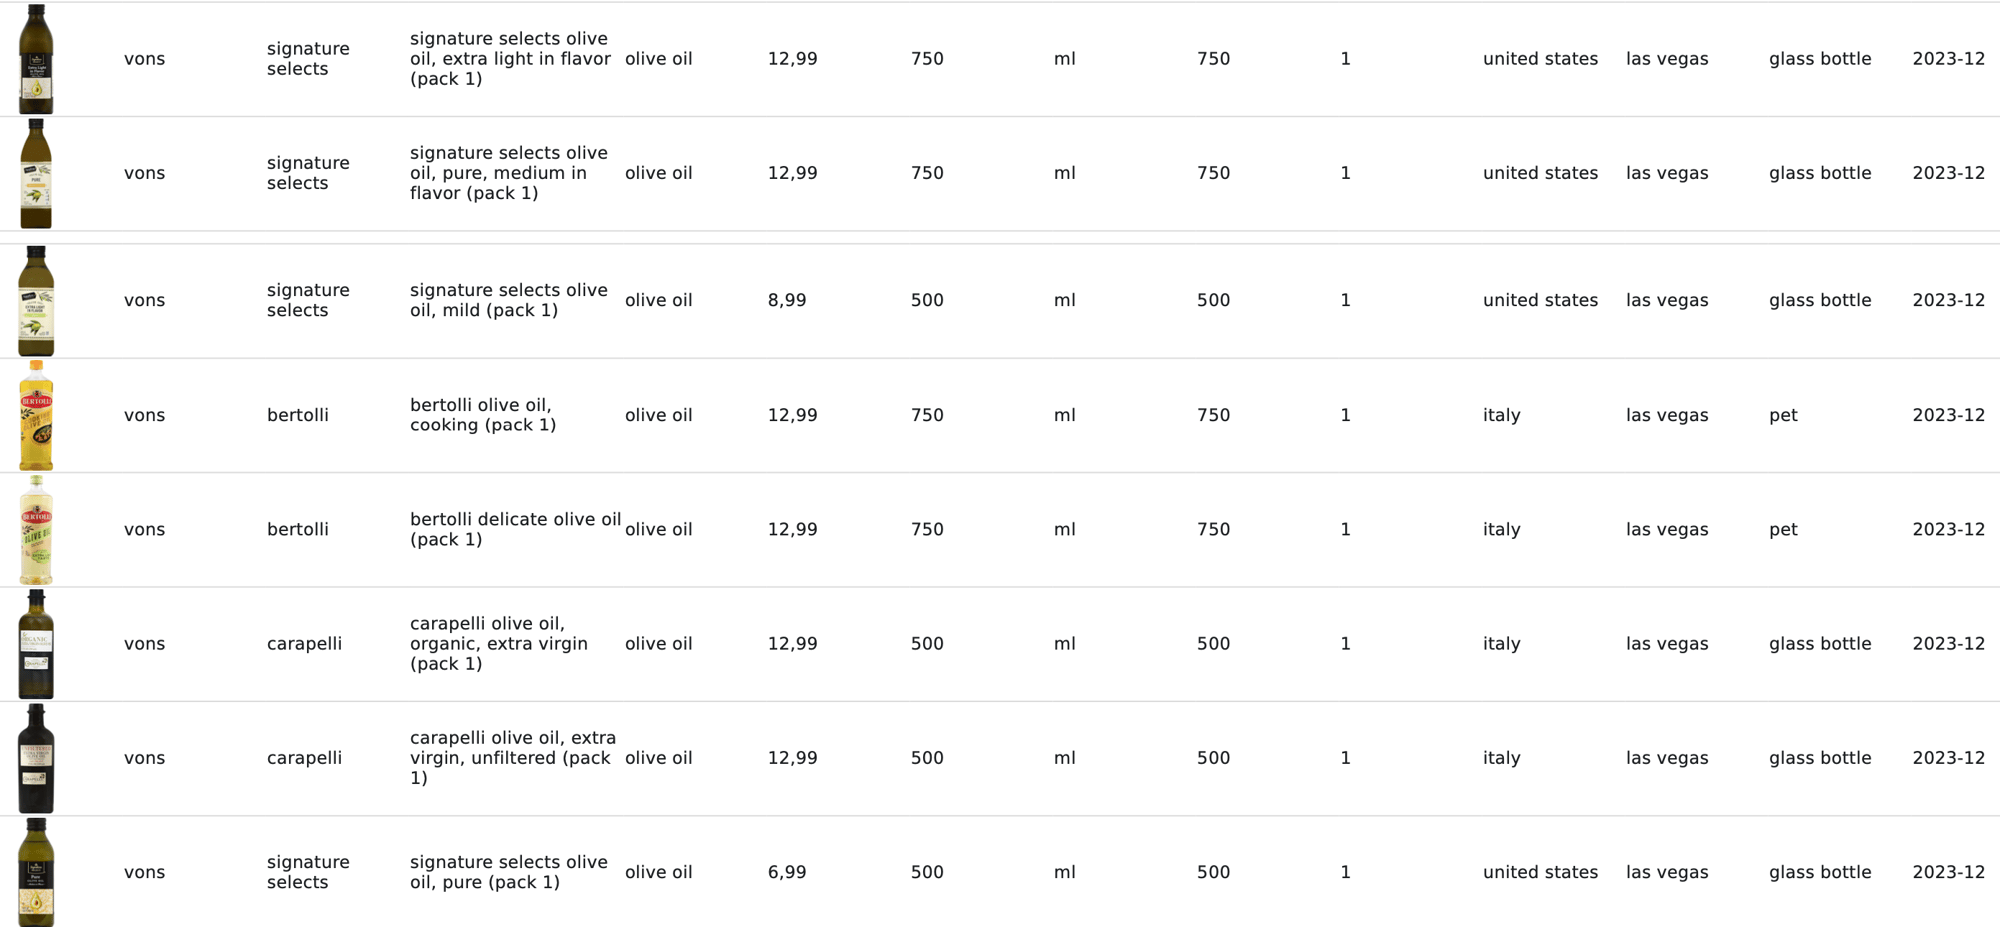The height and width of the screenshot is (927, 2000).
Task: Select 'italy' in the Bertolli delicate row
Action: pyautogui.click(x=1501, y=529)
